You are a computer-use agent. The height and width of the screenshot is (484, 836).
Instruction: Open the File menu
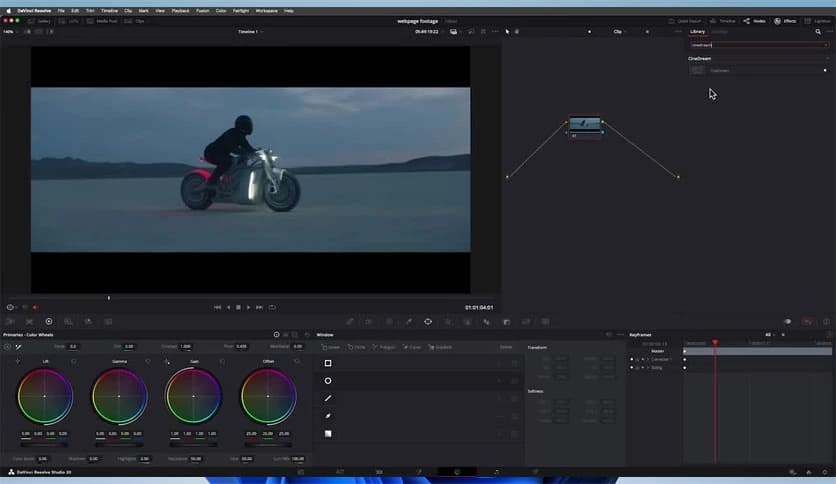click(61, 11)
